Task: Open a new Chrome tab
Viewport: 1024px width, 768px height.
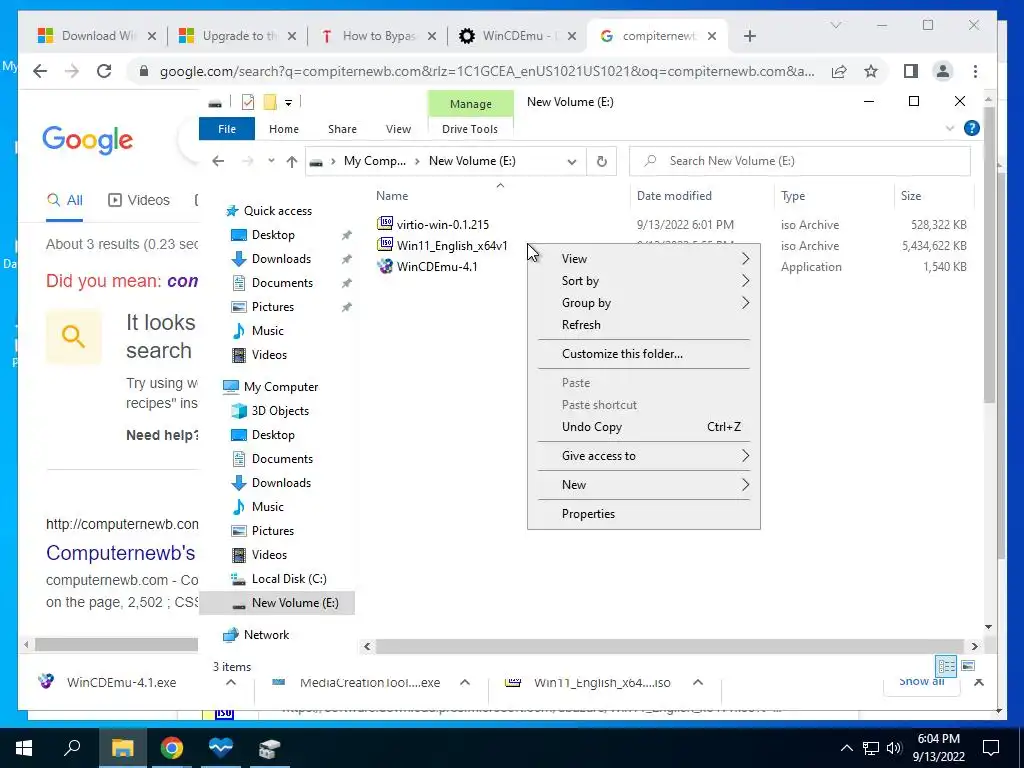Action: (750, 36)
